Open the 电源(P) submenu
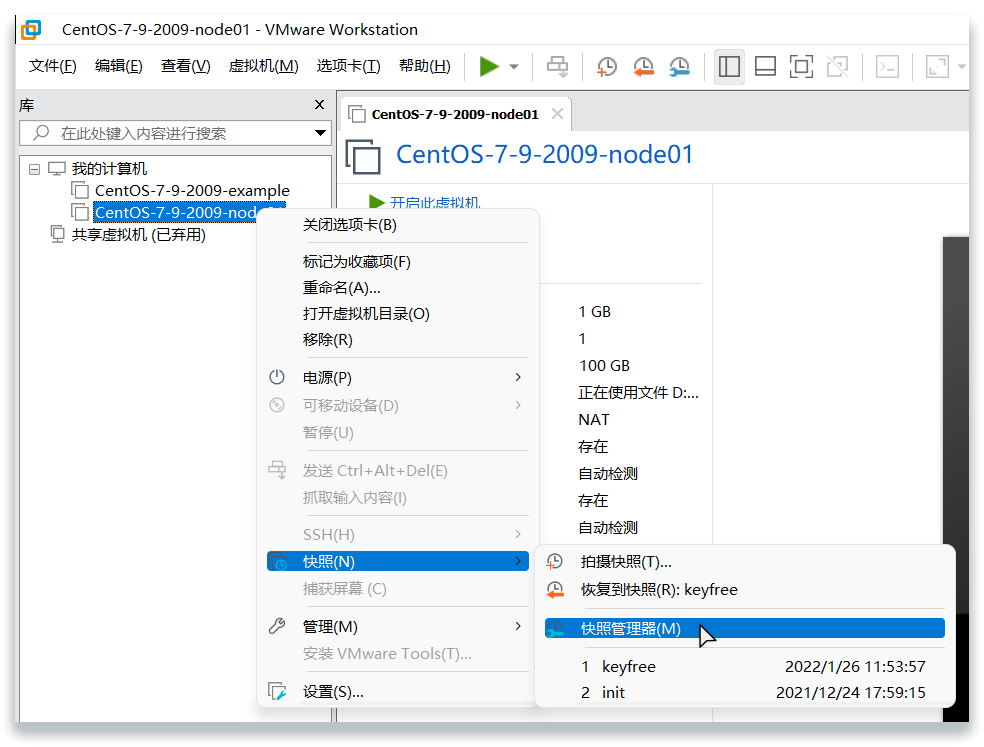Screen dimensions: 984x747 click(398, 377)
